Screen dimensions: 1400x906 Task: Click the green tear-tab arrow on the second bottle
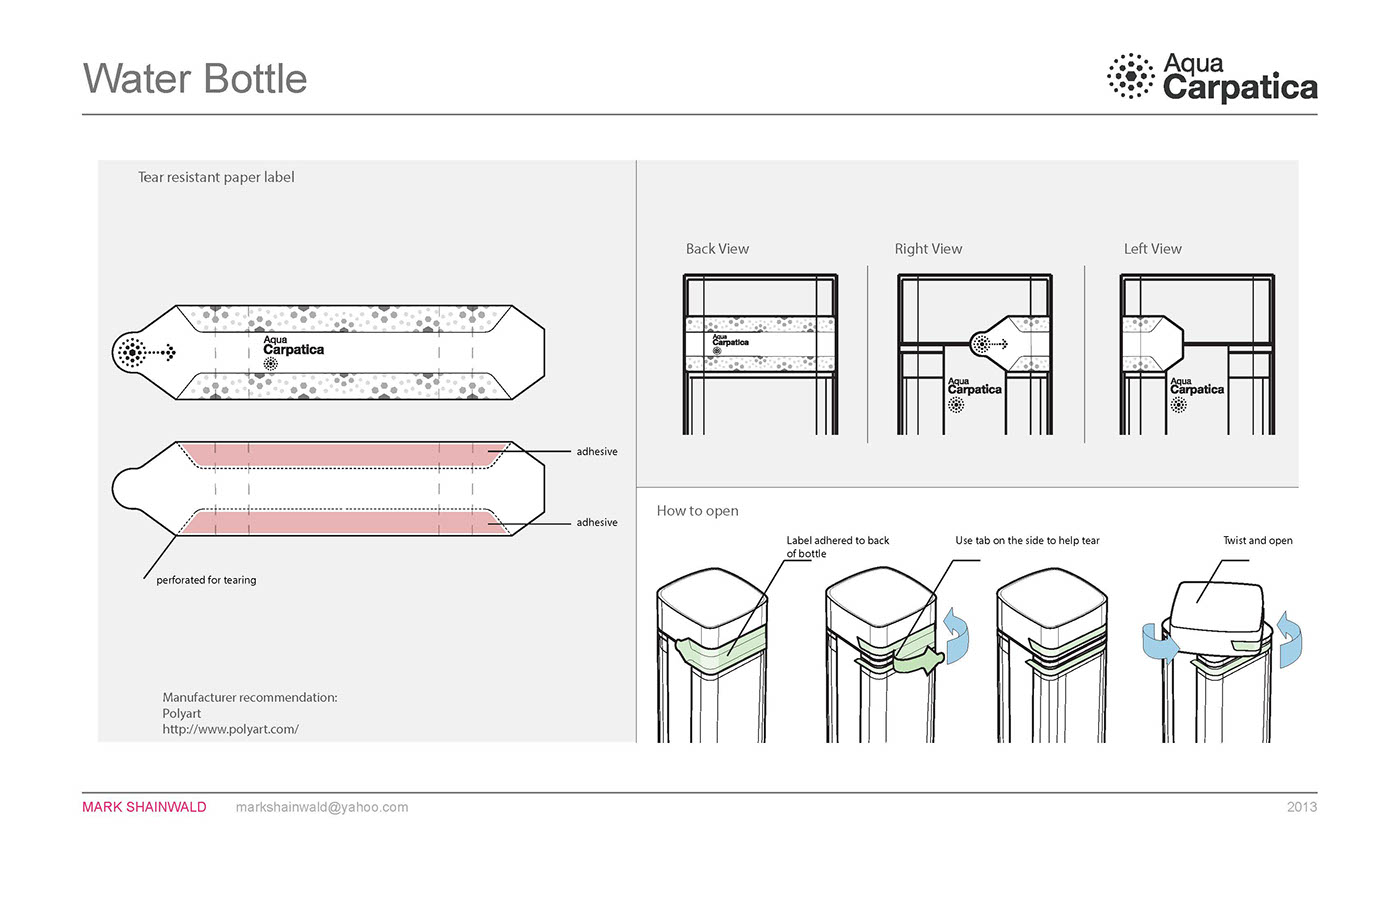tap(919, 661)
